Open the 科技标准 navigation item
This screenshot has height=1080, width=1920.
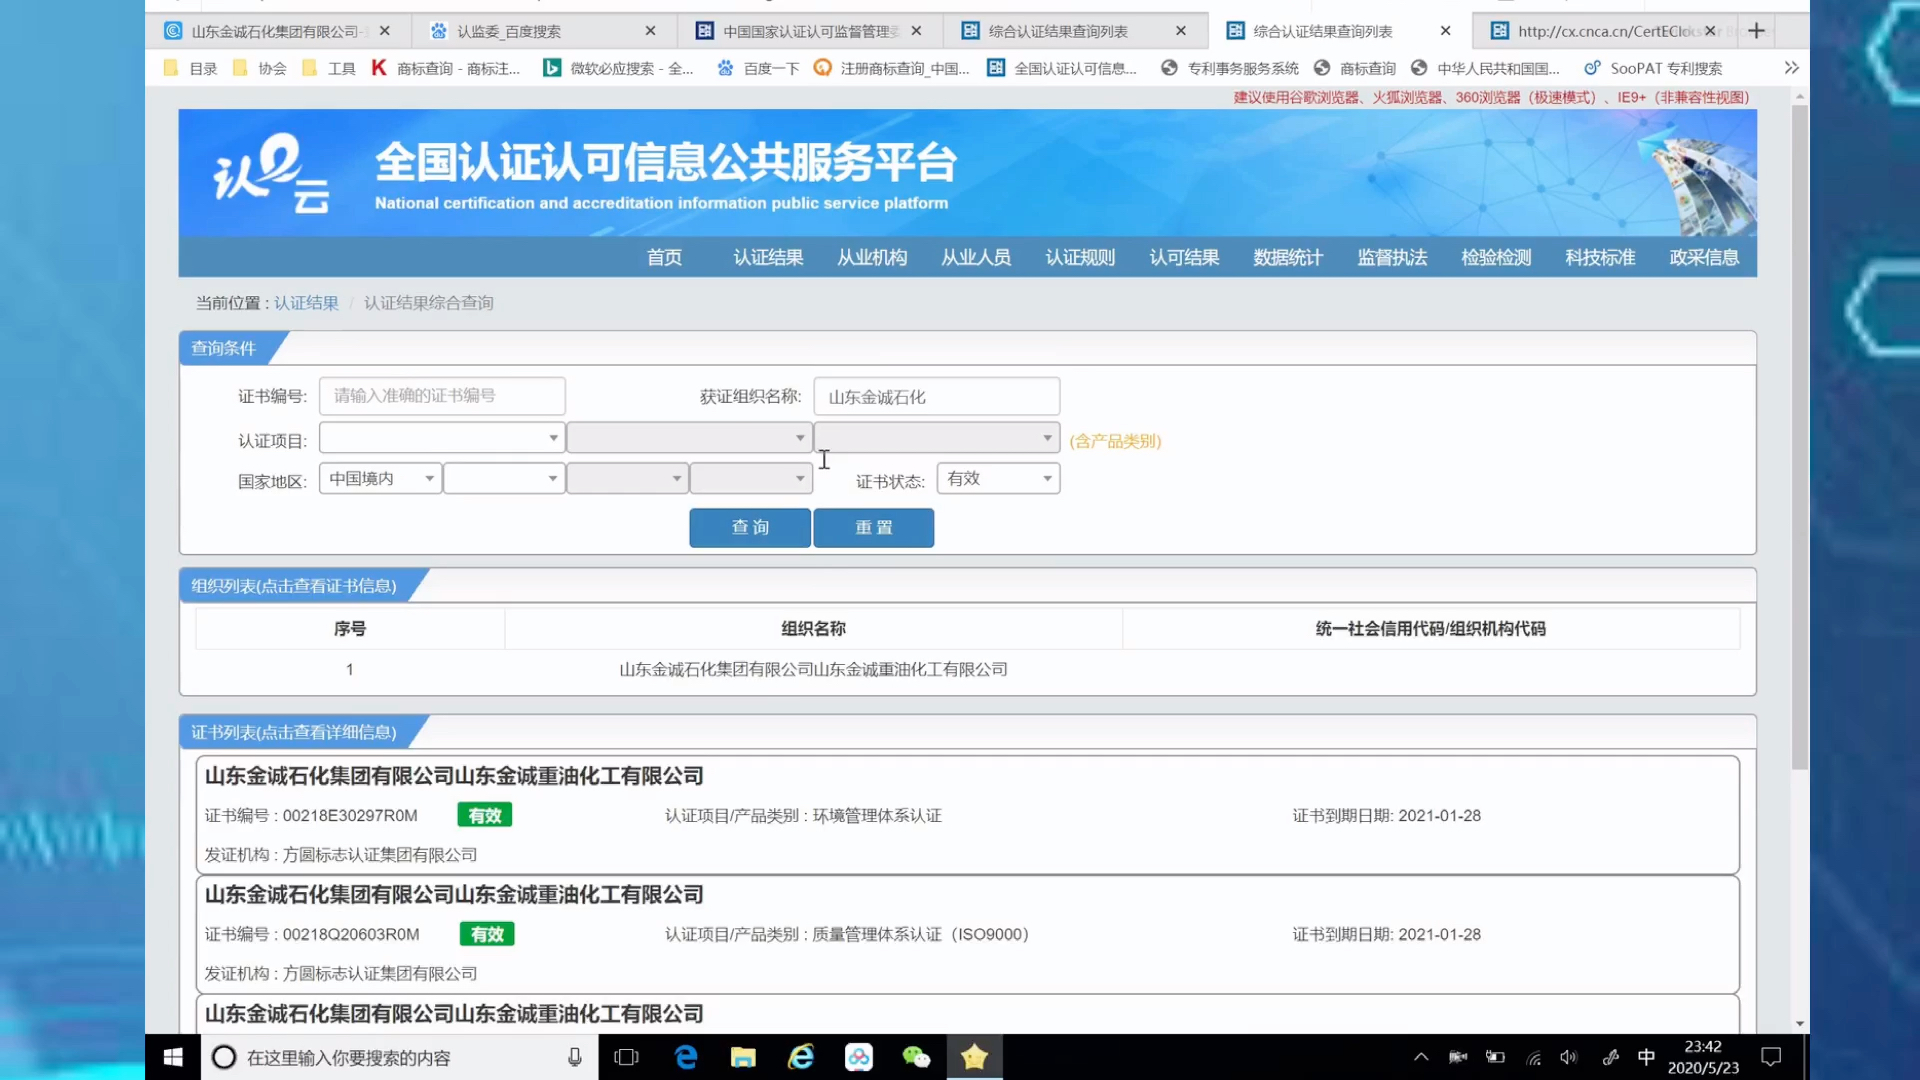point(1600,257)
